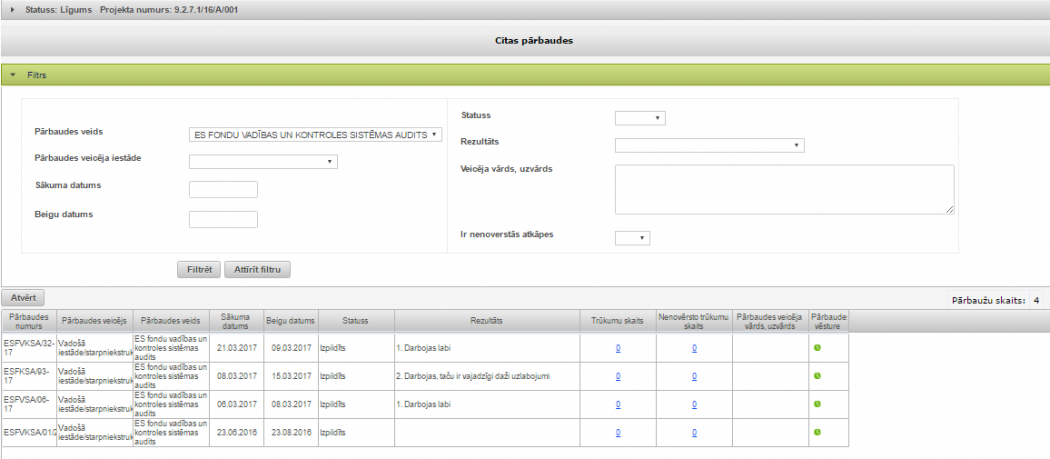Screen dimensions: 1050x459
Task: Click the Filtrēt button
Action: coord(197,270)
